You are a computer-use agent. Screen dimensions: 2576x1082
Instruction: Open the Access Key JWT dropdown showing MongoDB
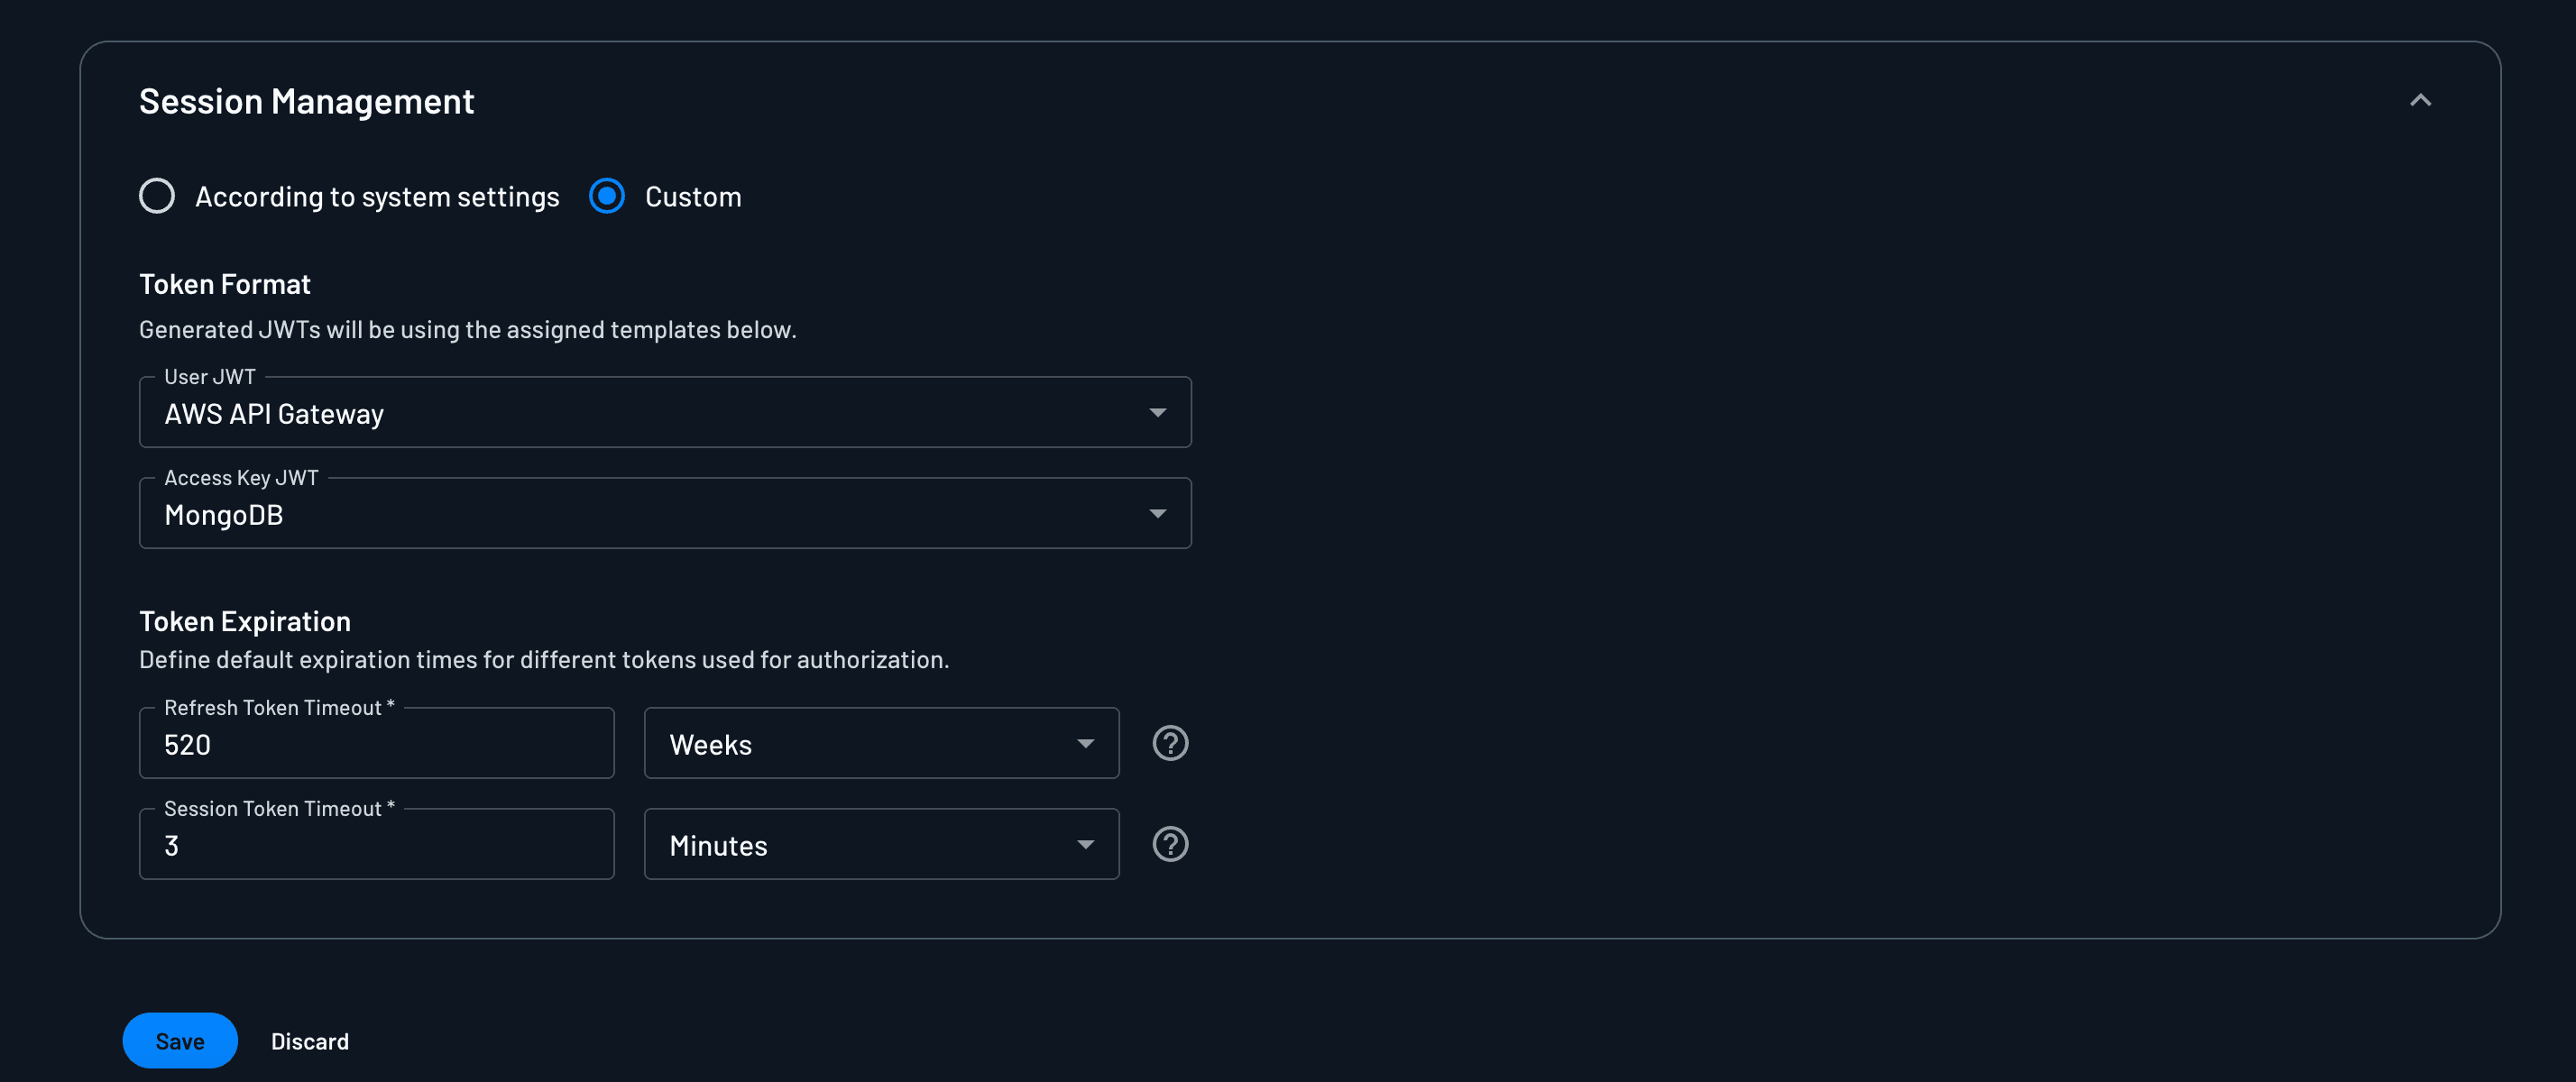(665, 513)
